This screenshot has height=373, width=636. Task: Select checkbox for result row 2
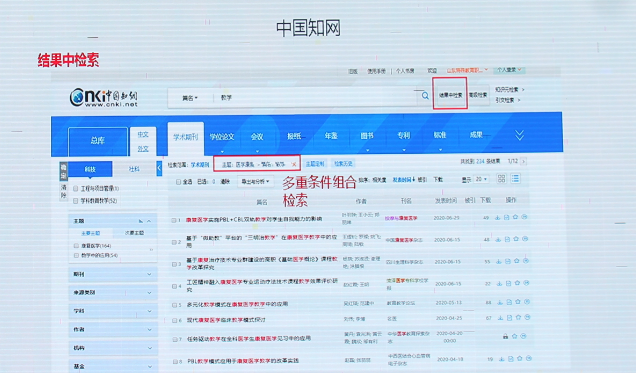click(x=174, y=242)
